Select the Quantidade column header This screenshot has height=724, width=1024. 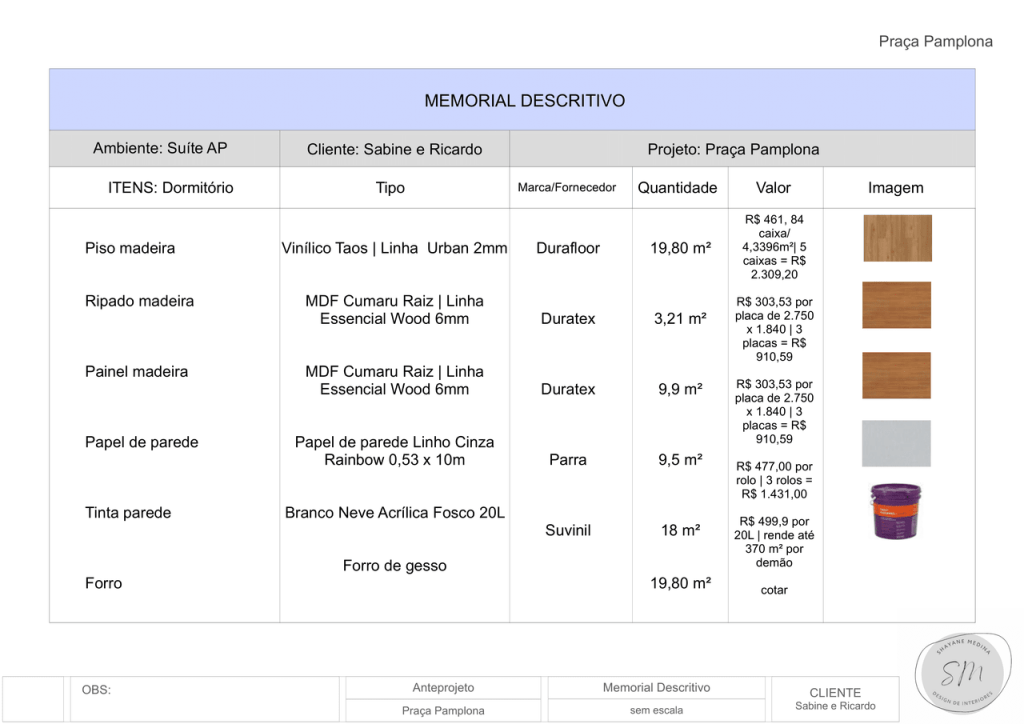[x=677, y=188]
